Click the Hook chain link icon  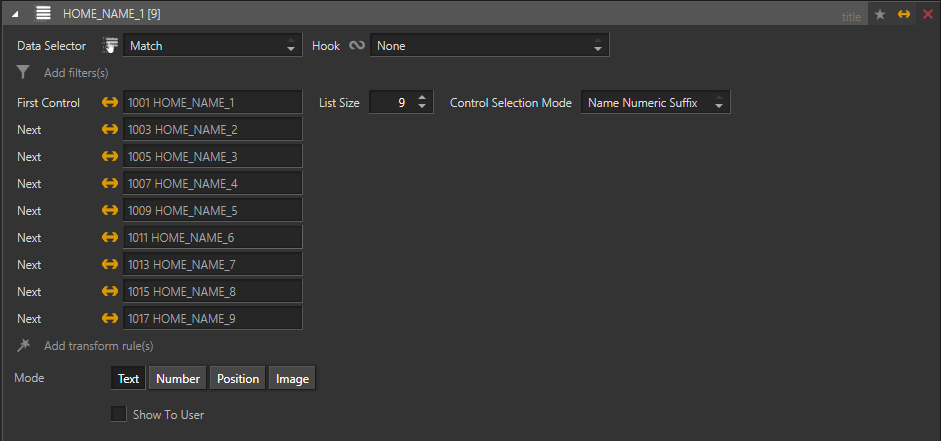(356, 46)
